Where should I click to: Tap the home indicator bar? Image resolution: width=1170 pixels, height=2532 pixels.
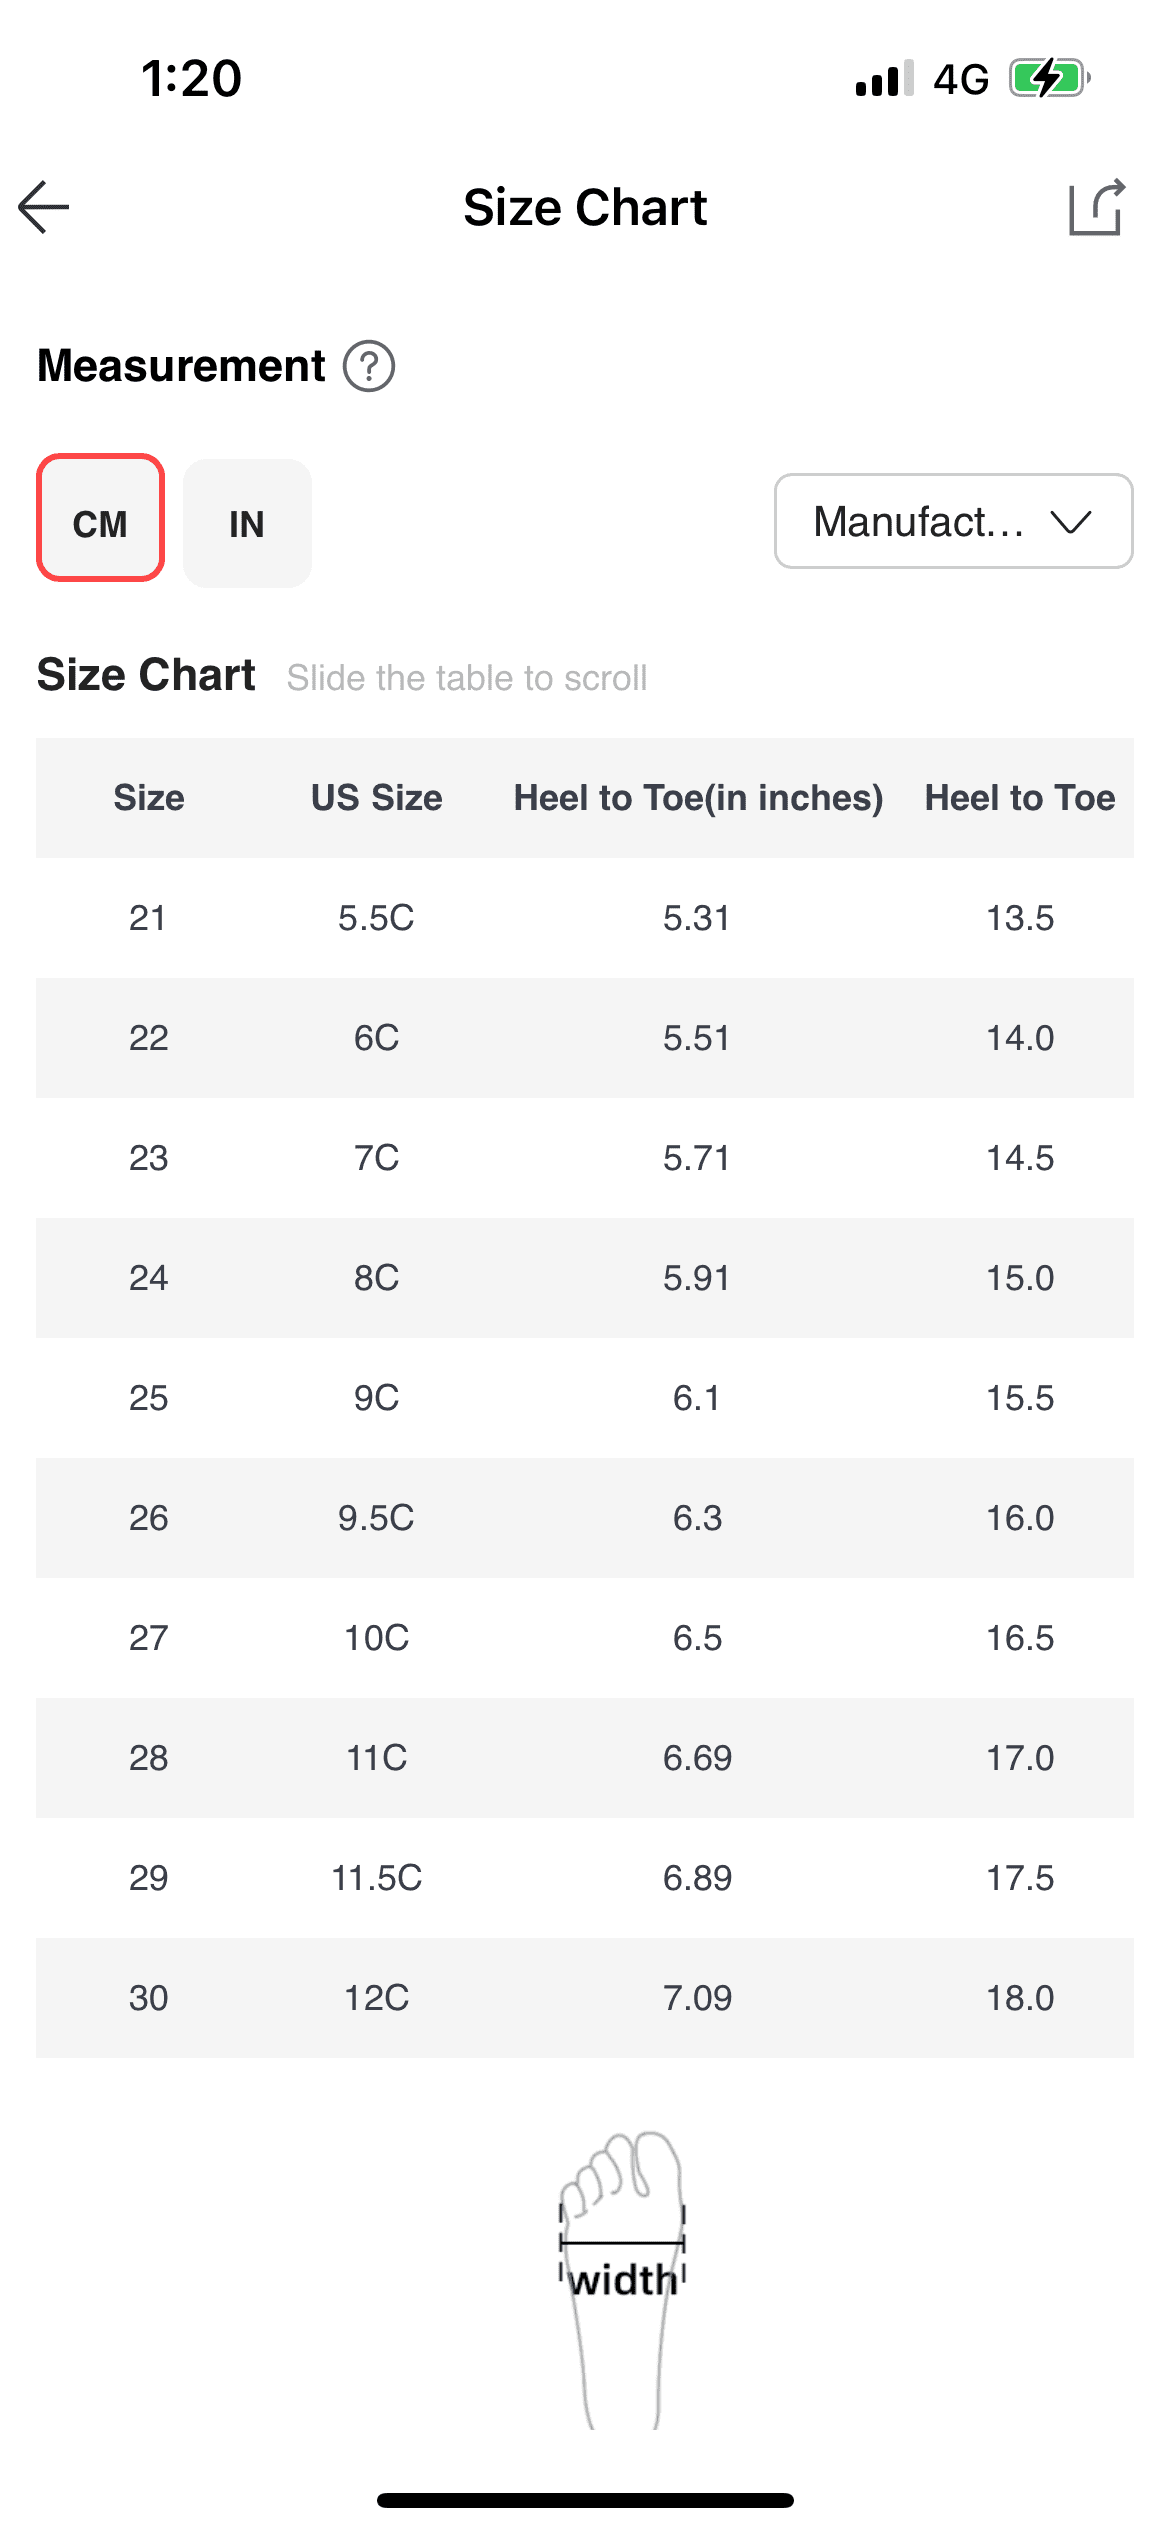[x=585, y=2500]
